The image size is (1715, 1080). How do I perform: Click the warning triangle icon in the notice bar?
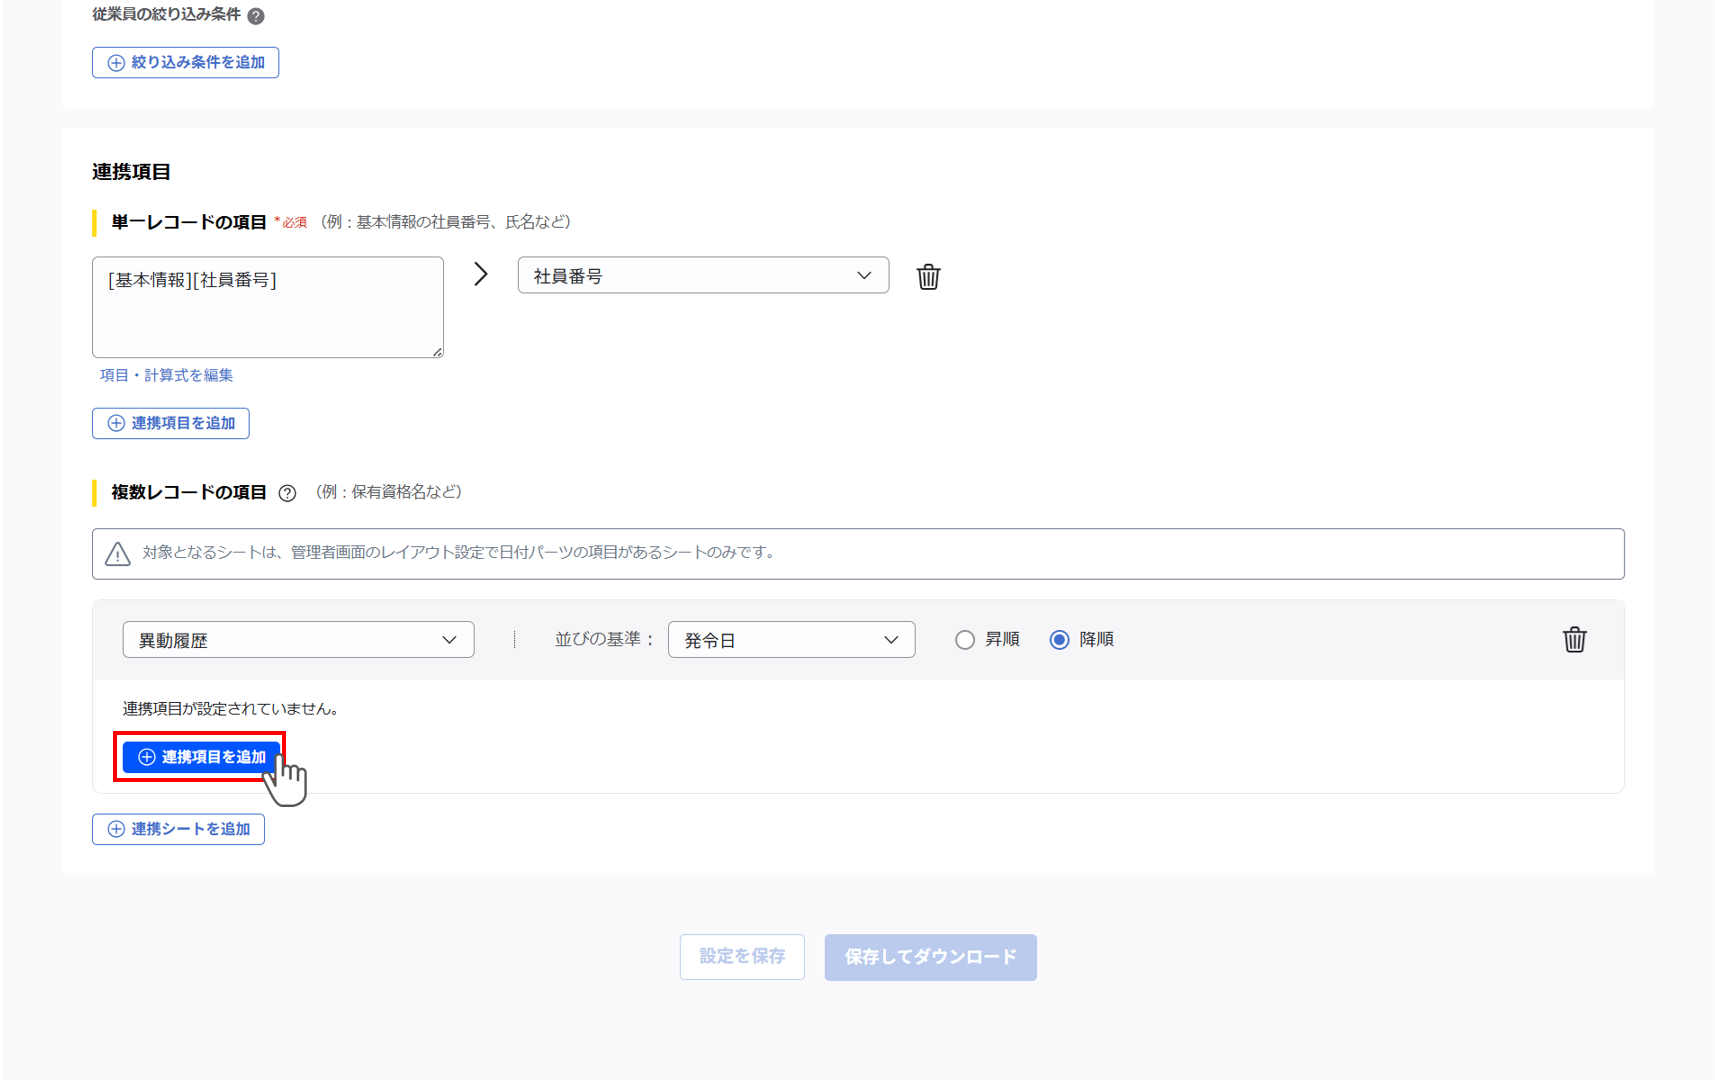click(x=118, y=553)
